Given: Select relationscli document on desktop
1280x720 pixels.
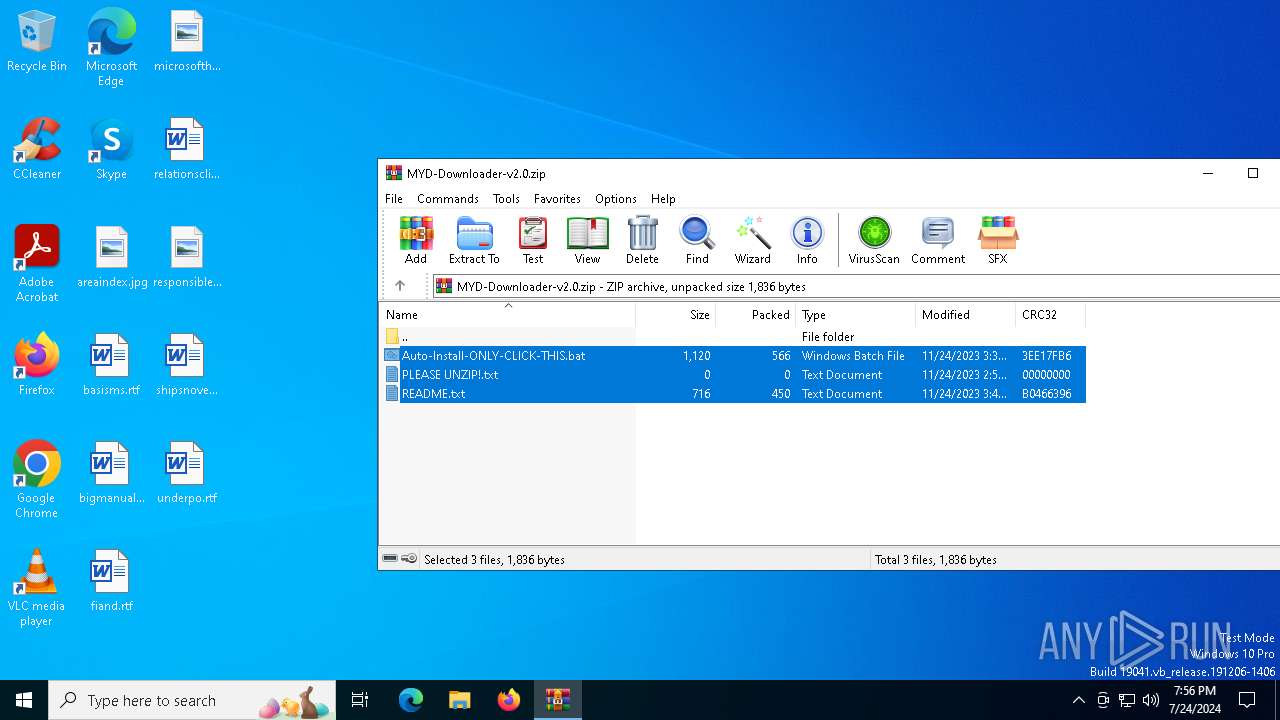Looking at the screenshot, I should [187, 149].
